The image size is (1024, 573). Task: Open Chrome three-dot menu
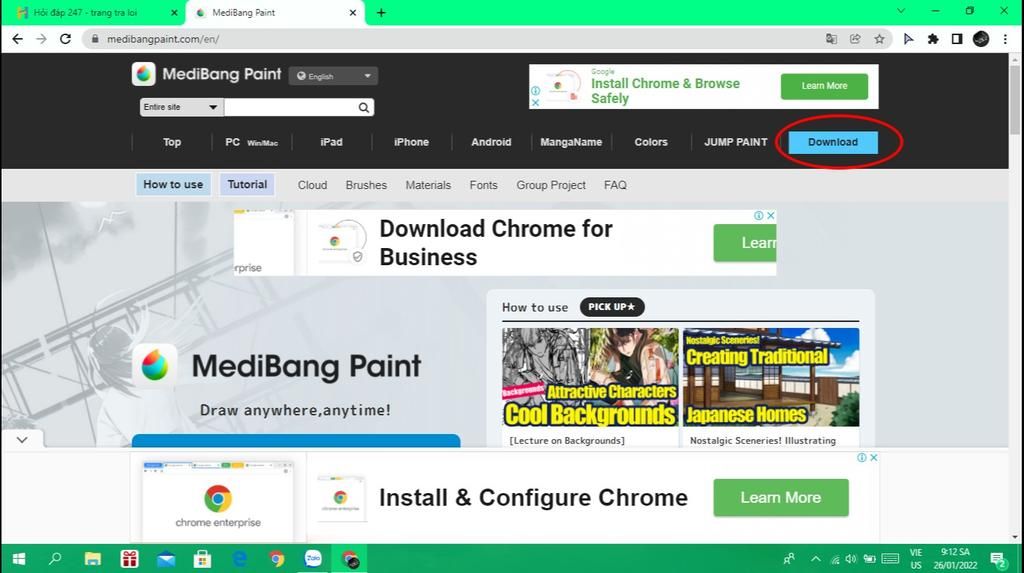click(1006, 39)
